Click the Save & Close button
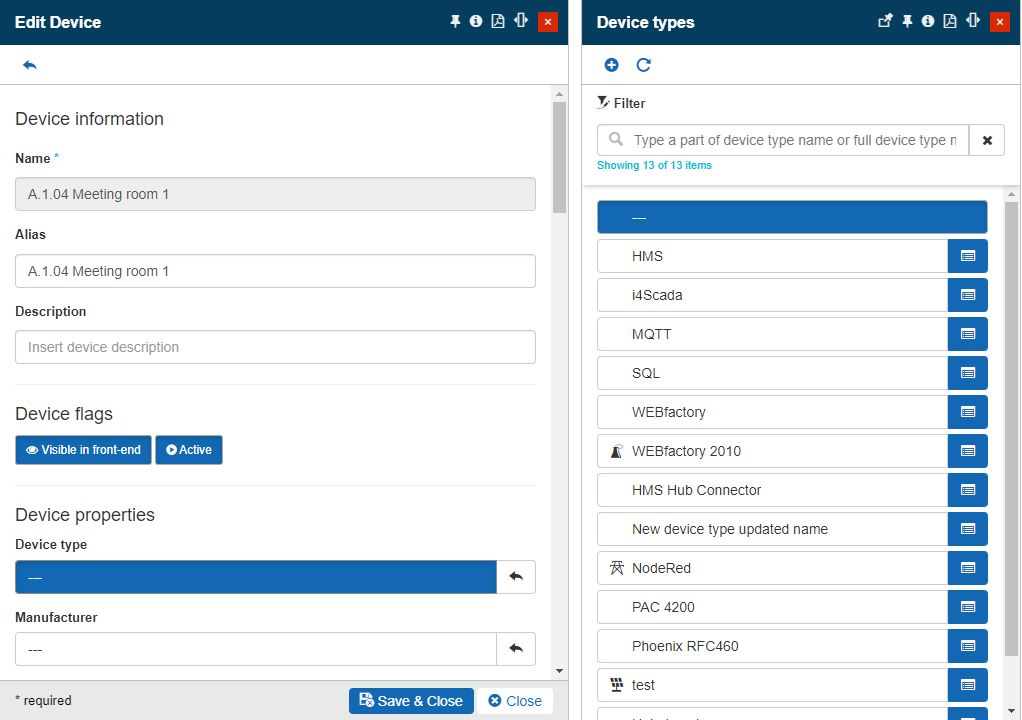Screen dimensions: 1022x720 tap(410, 701)
